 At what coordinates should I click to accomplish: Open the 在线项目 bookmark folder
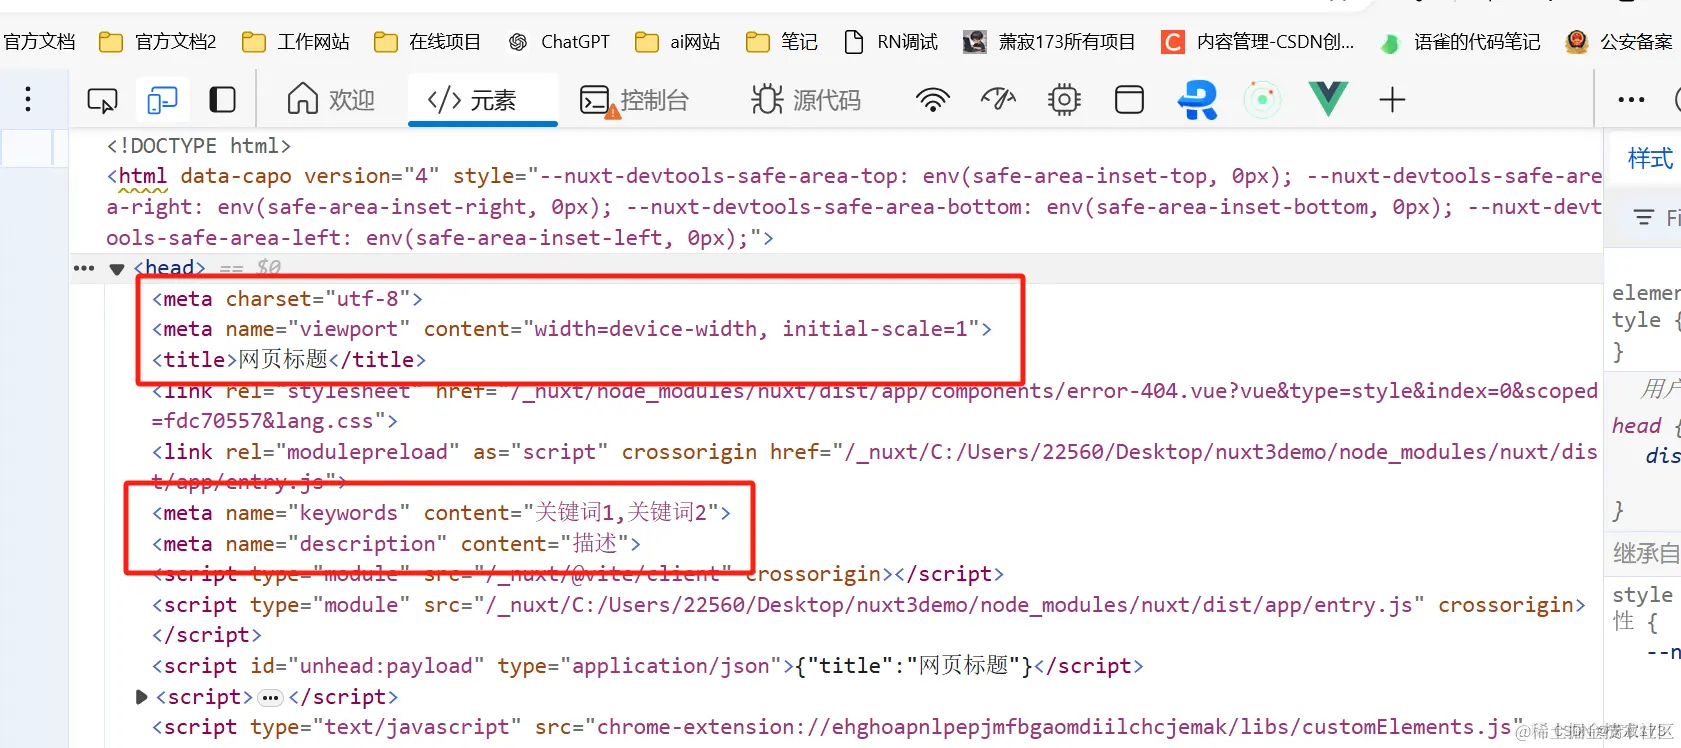427,42
